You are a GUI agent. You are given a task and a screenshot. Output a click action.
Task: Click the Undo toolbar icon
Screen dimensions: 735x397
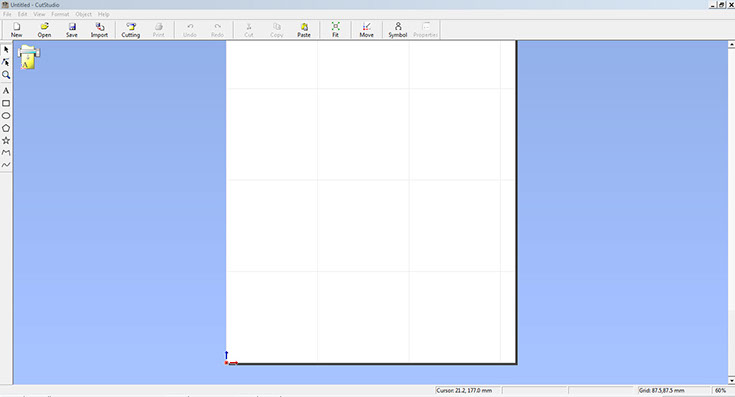click(x=190, y=30)
